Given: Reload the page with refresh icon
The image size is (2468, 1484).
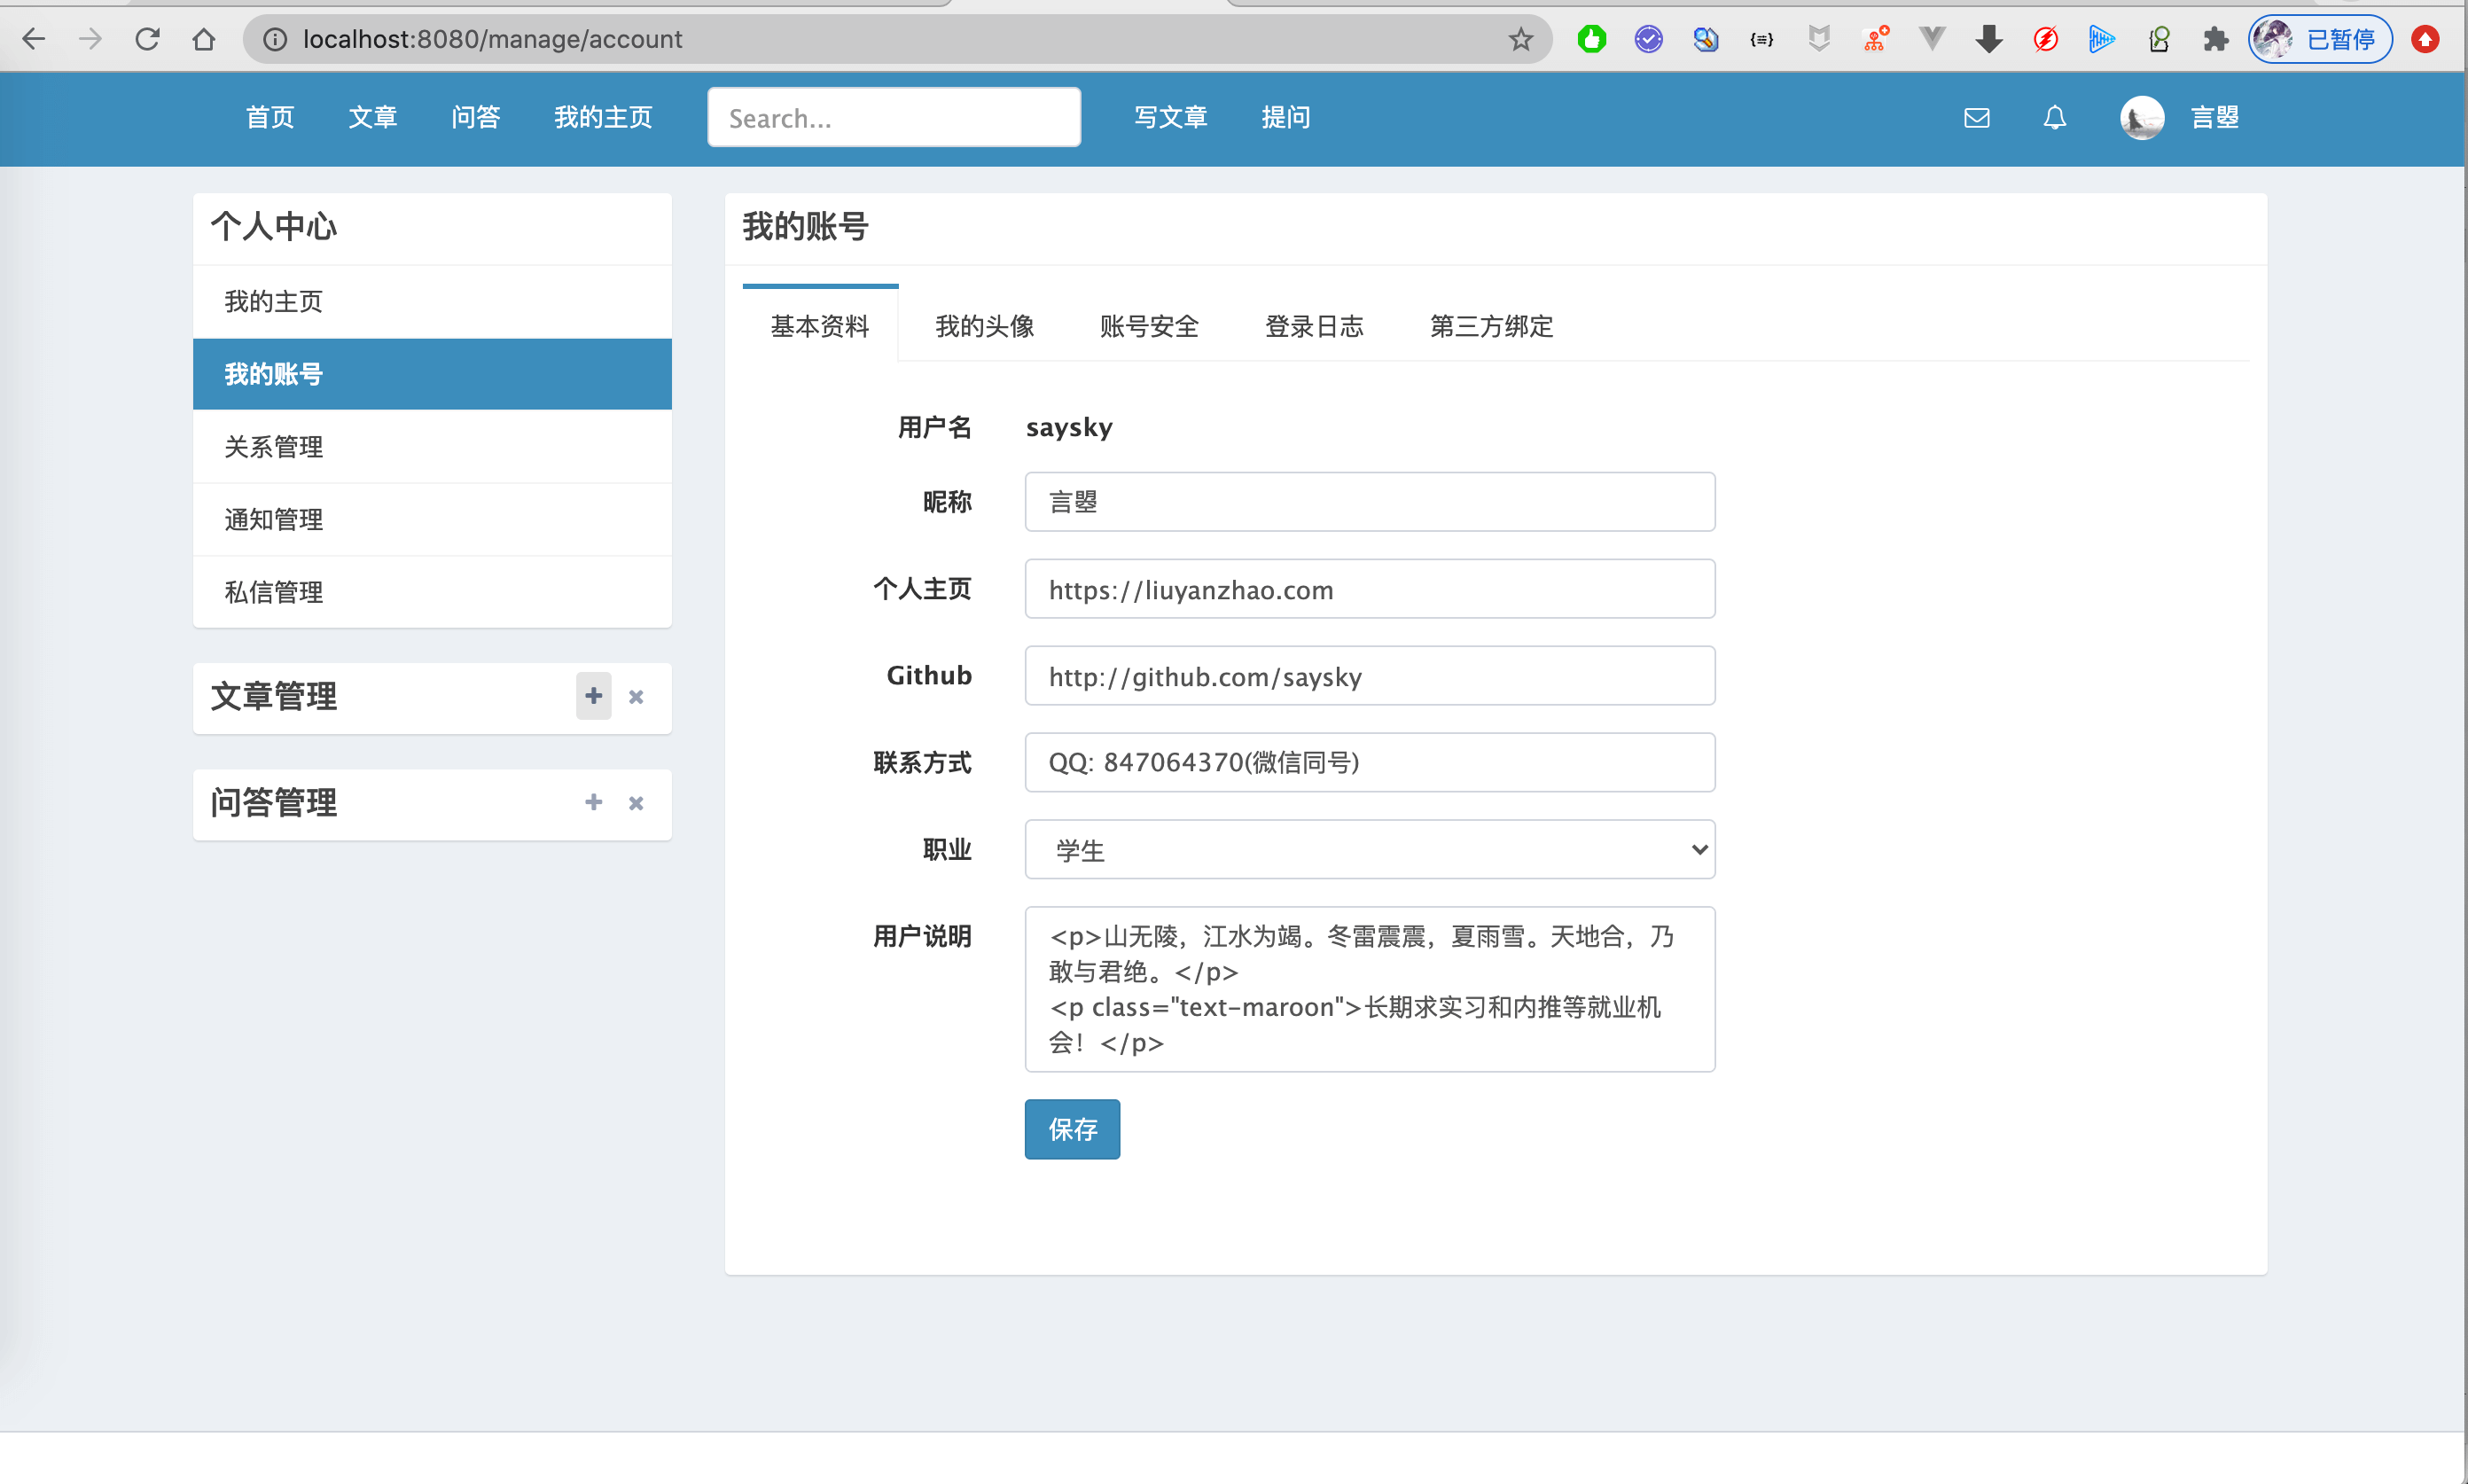Looking at the screenshot, I should (x=147, y=39).
